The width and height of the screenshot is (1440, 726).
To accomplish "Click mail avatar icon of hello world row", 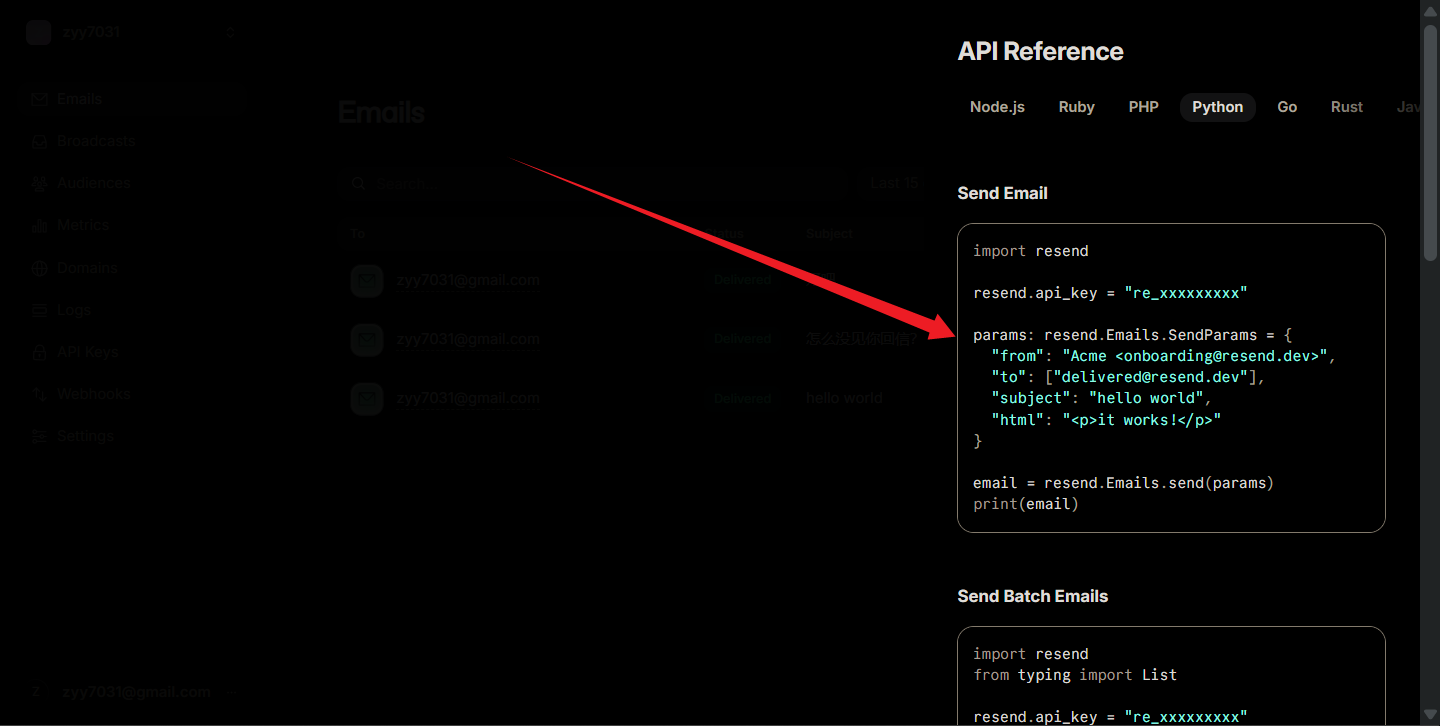I will tap(367, 398).
